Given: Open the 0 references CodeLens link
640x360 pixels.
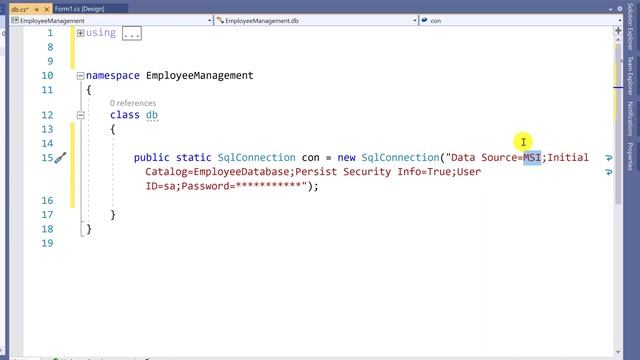Looking at the screenshot, I should tap(133, 103).
